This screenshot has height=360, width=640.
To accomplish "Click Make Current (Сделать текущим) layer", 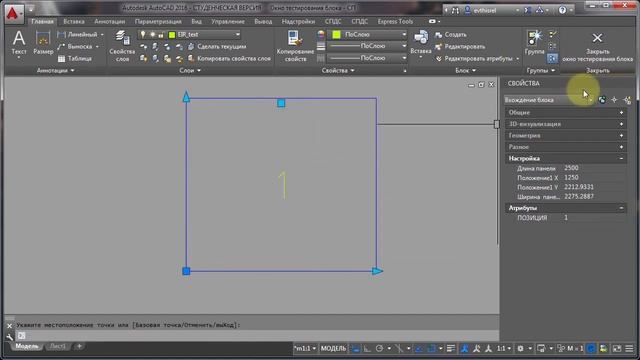I will (217, 47).
